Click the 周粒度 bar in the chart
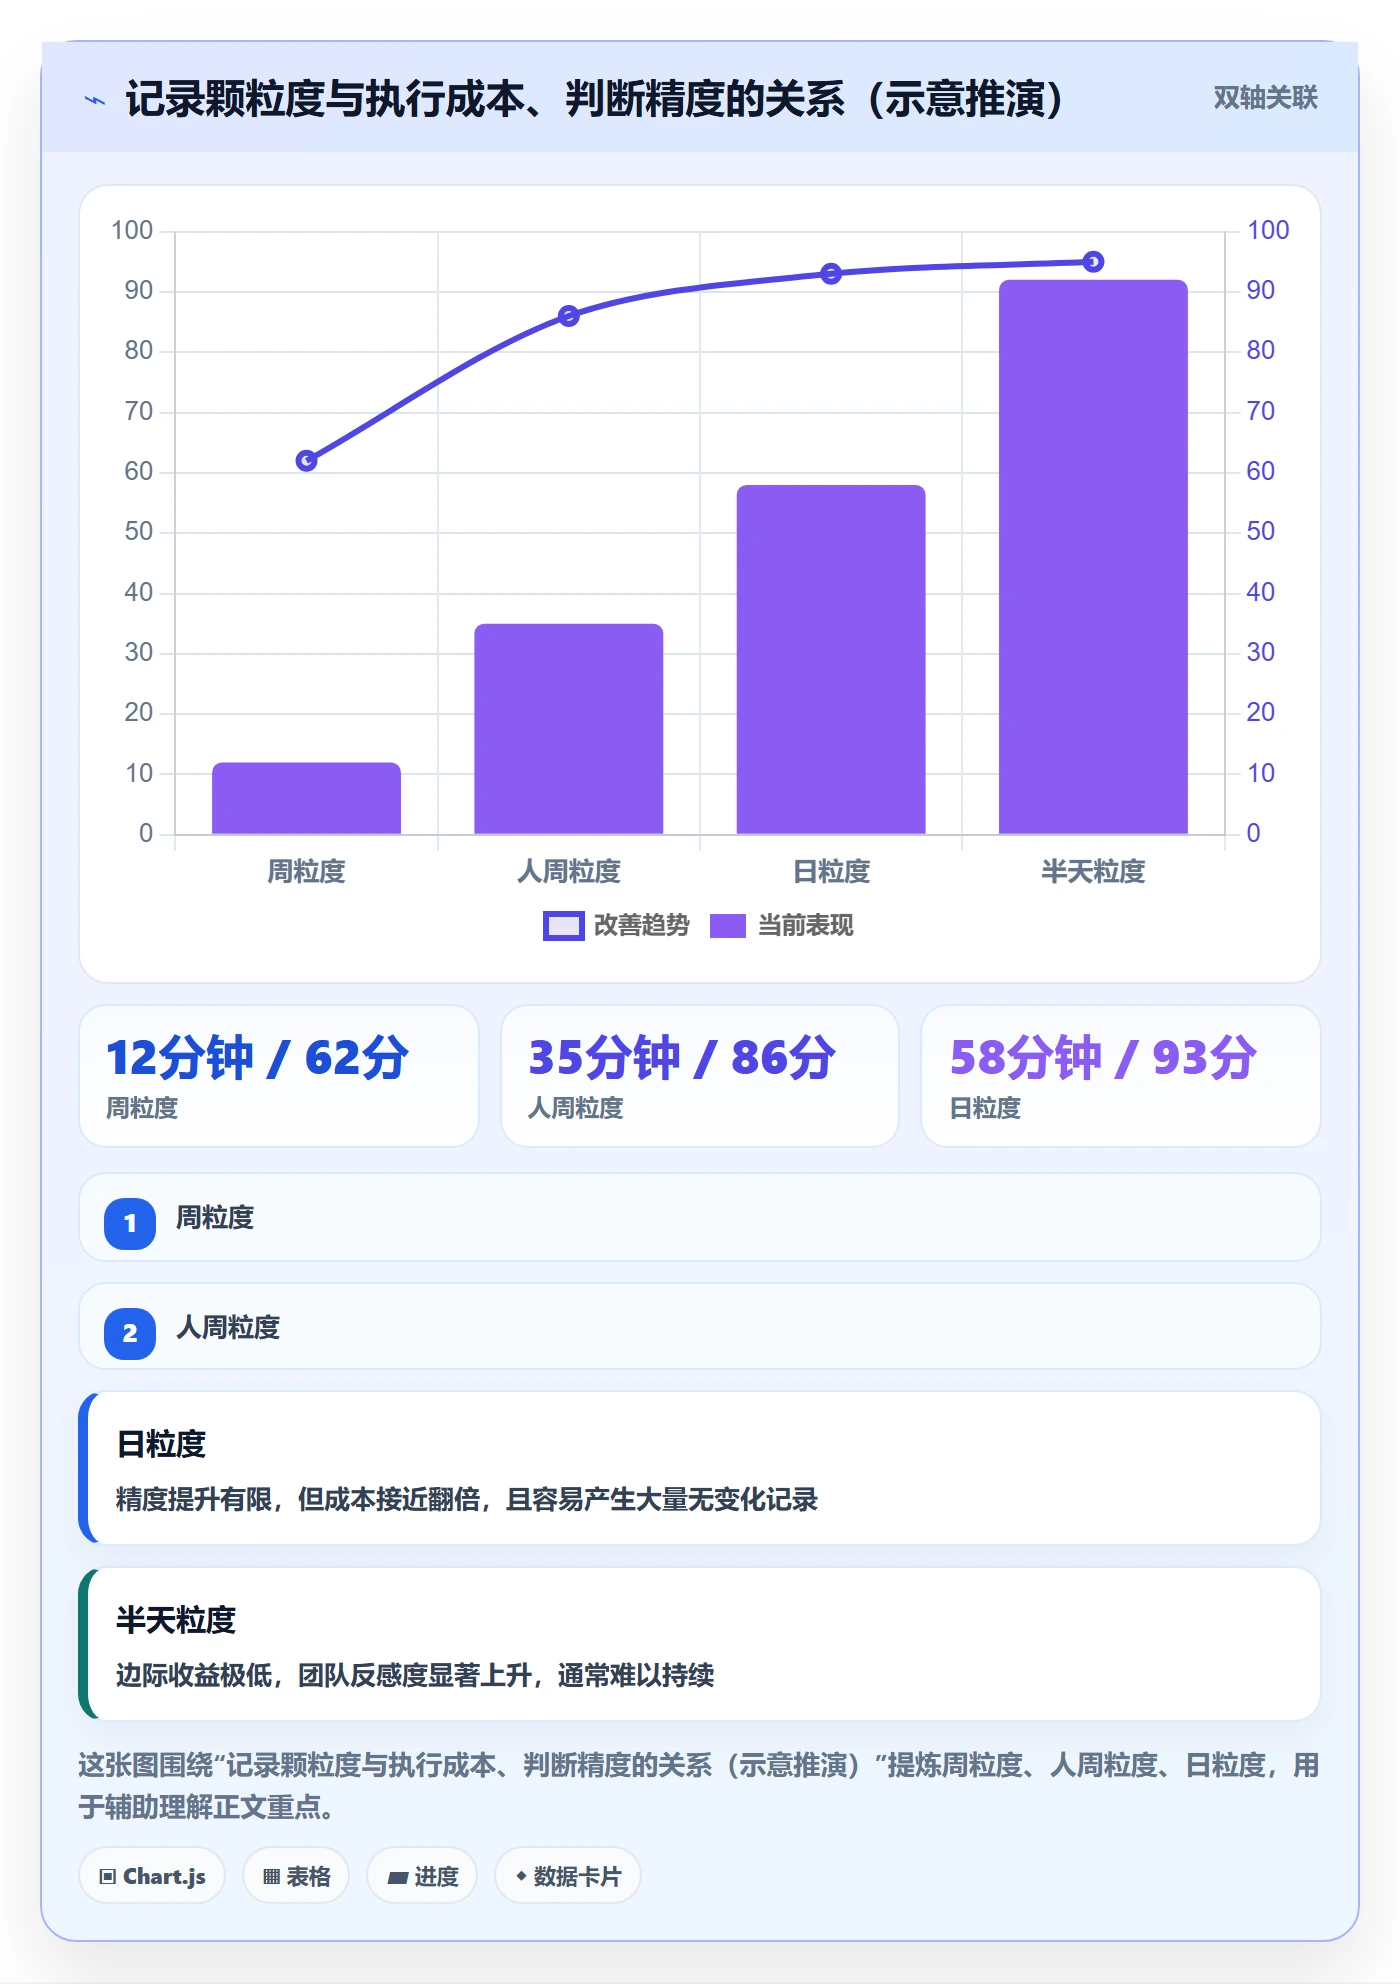 pos(306,798)
